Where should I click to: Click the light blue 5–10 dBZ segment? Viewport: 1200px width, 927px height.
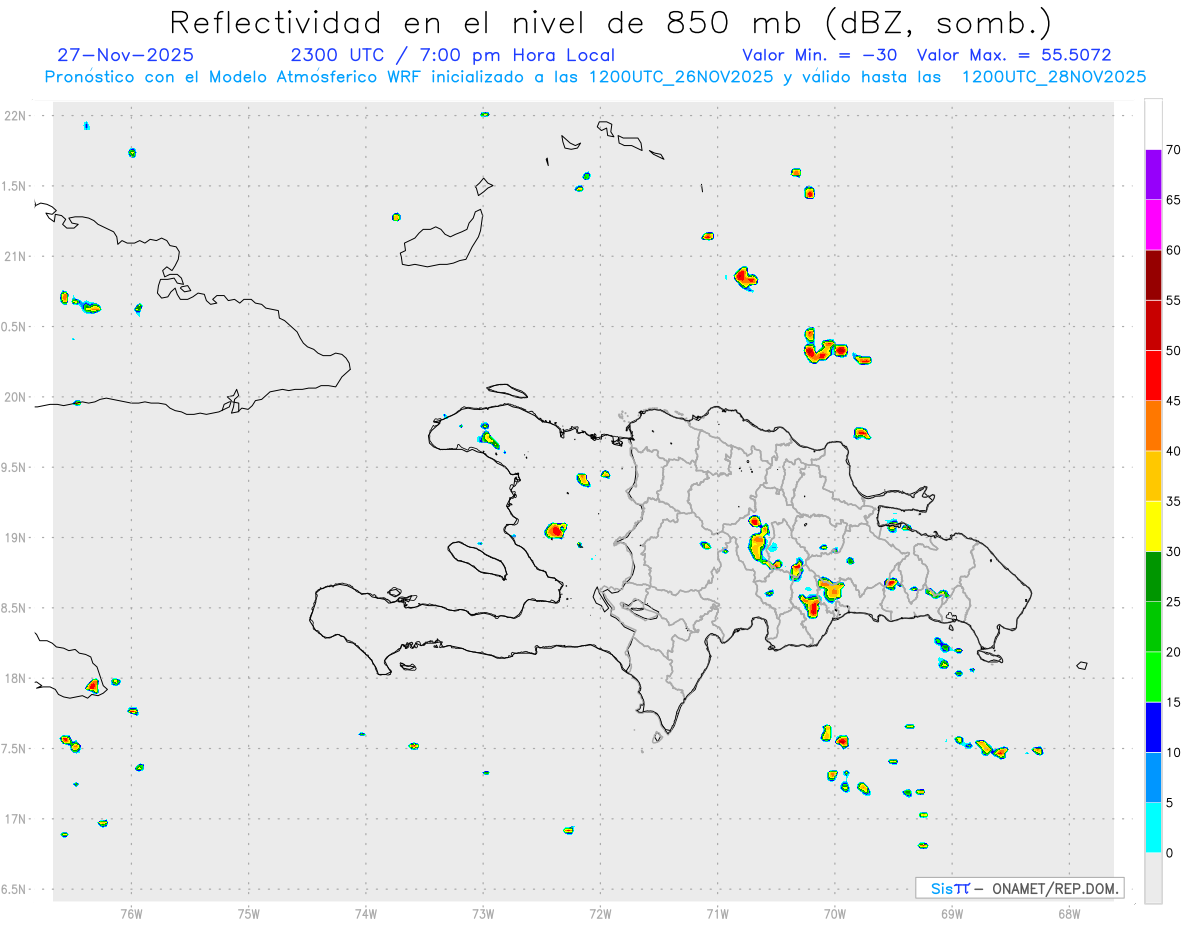click(1153, 777)
